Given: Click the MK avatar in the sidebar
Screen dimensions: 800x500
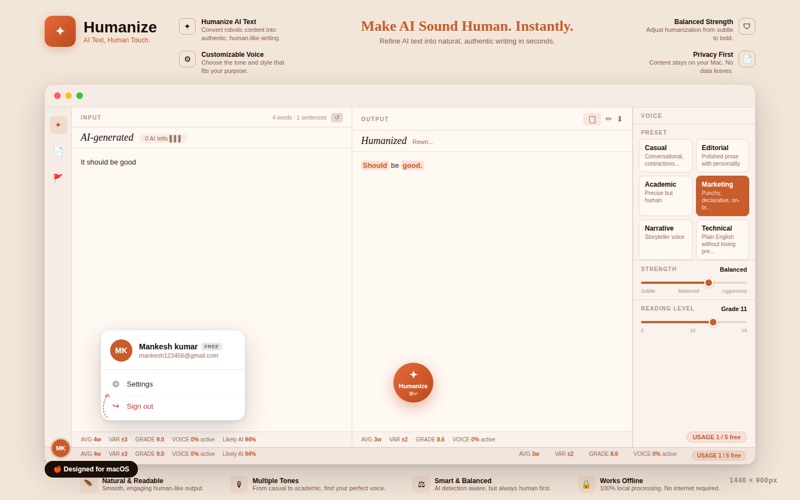Looking at the screenshot, I should point(61,448).
